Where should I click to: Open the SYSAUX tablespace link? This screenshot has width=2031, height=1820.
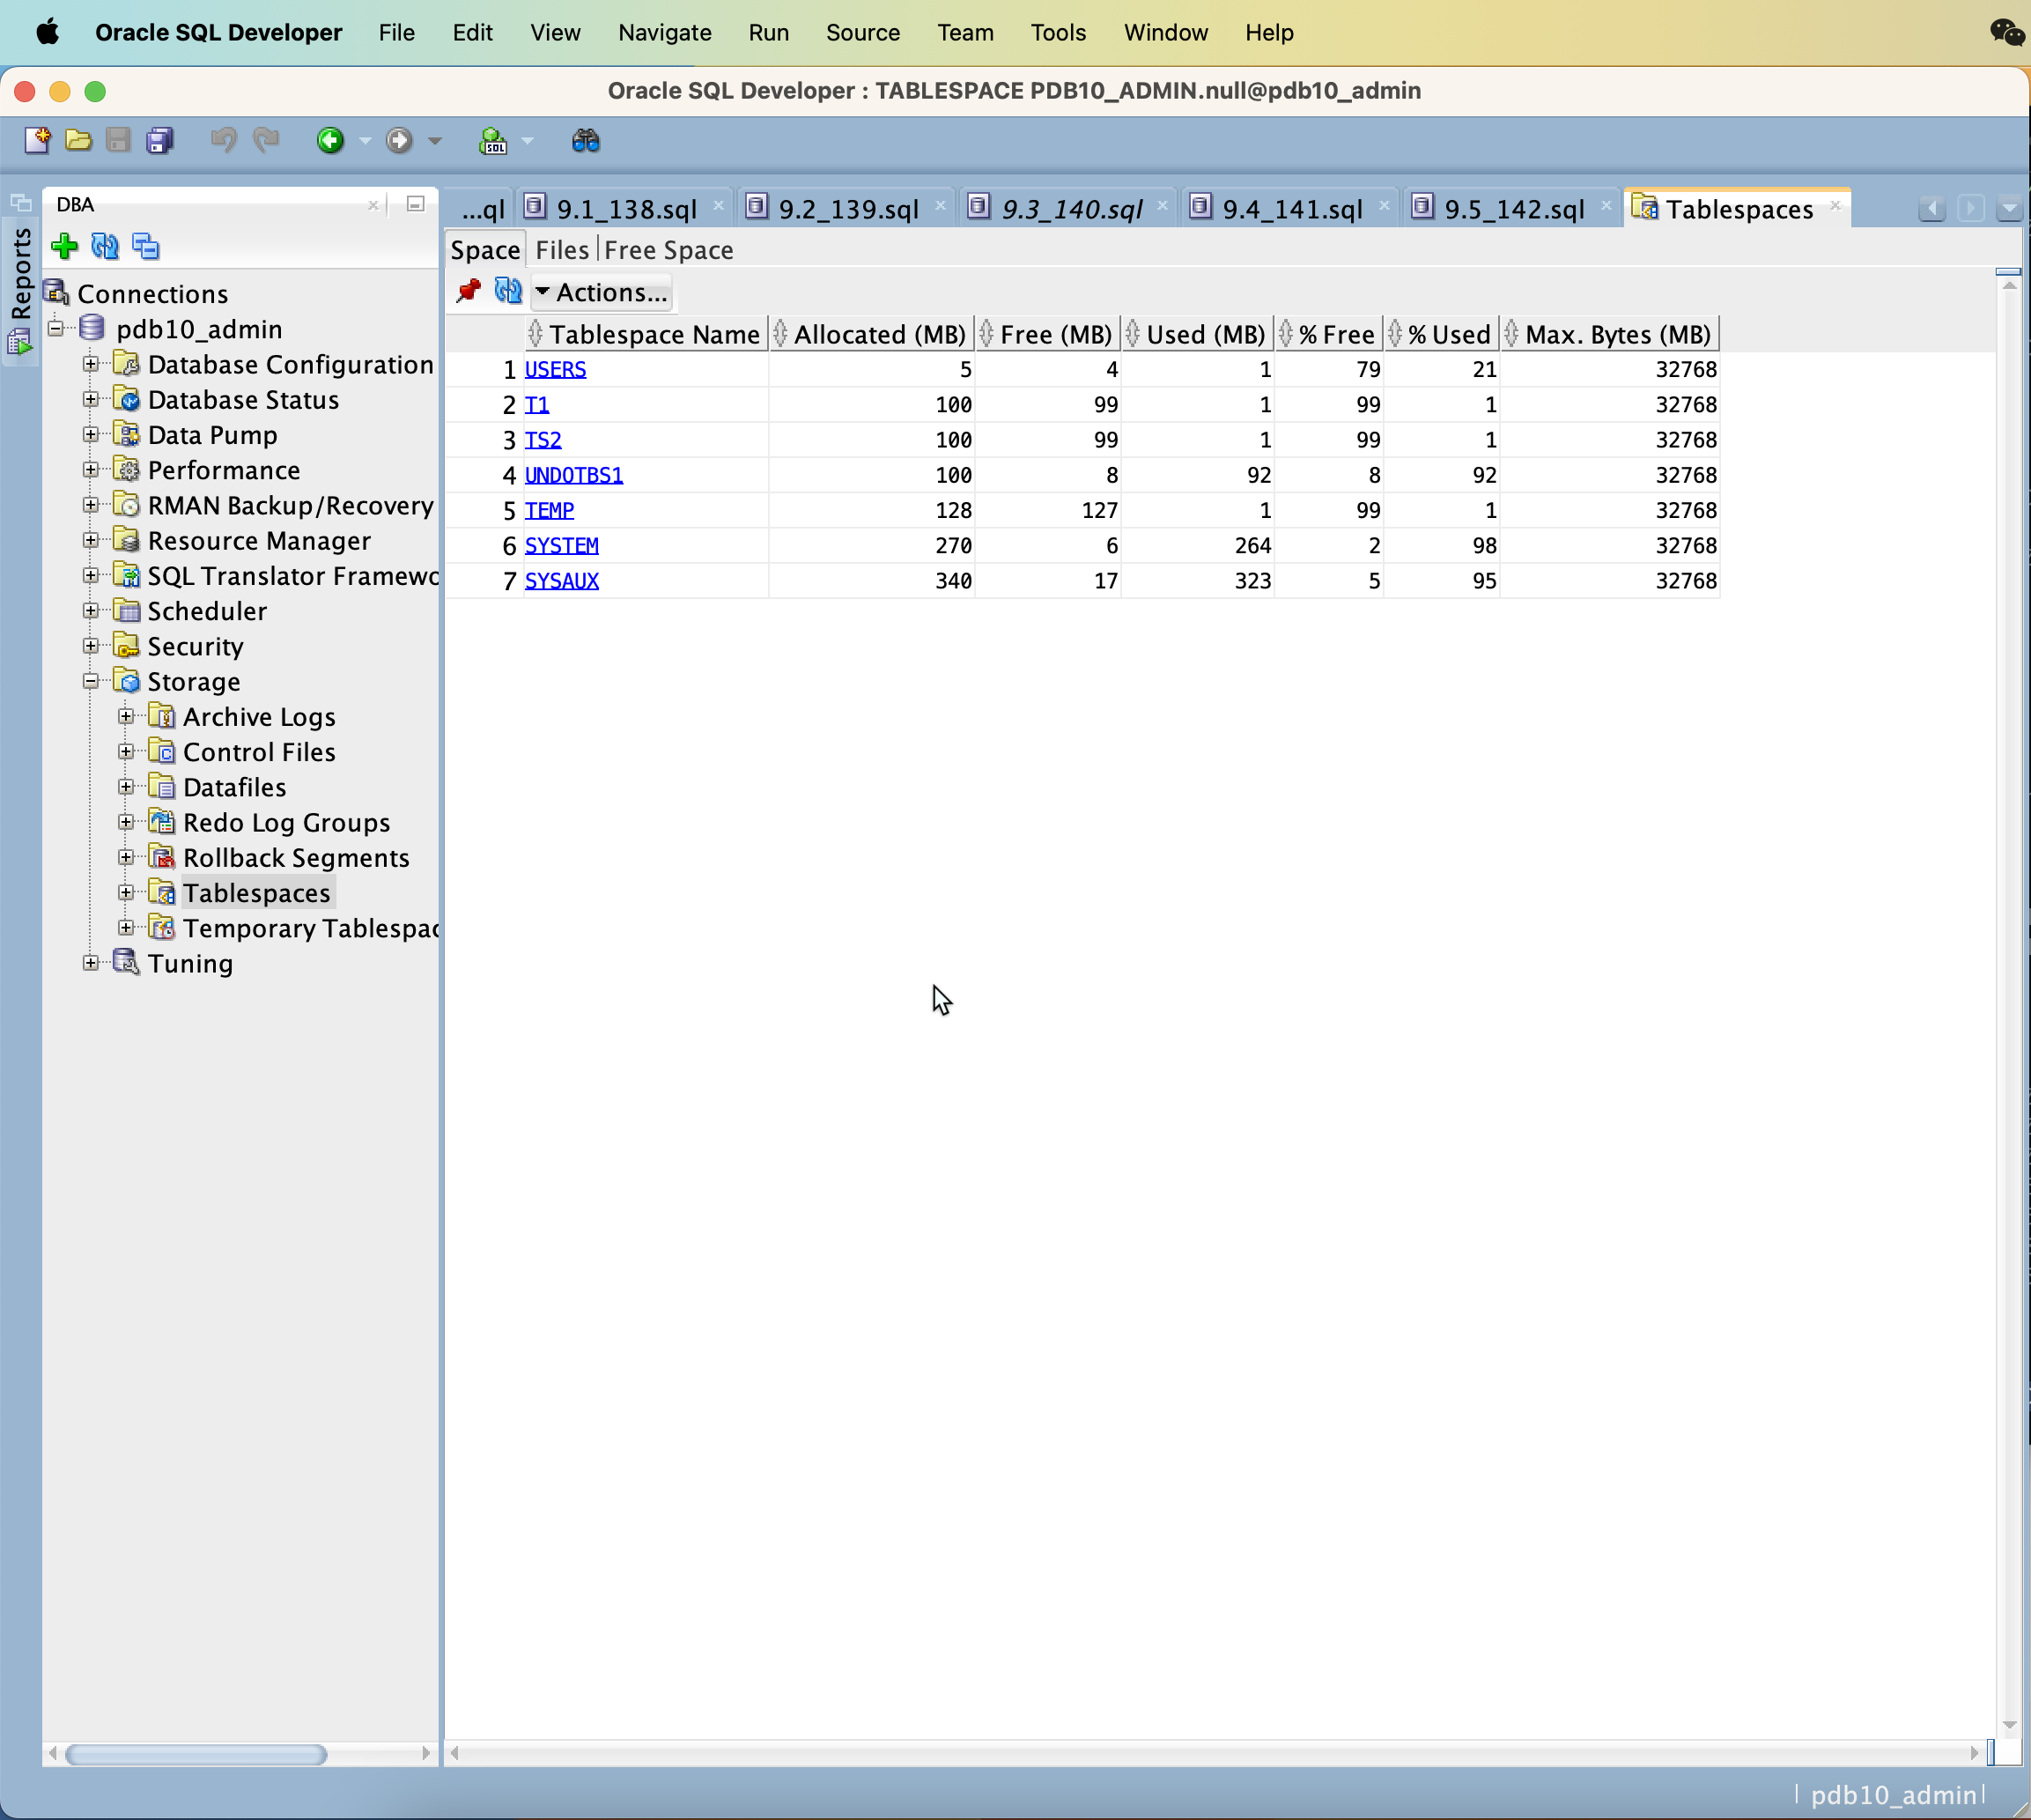pos(561,580)
